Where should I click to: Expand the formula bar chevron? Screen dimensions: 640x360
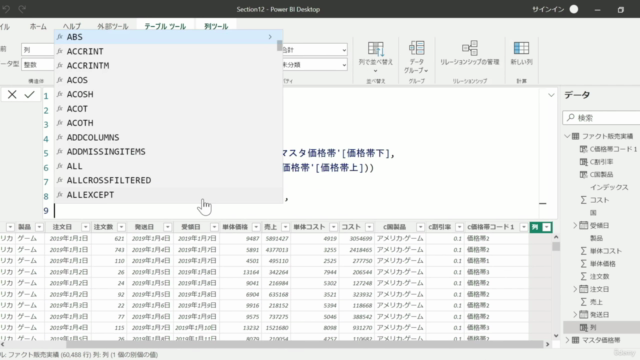(x=551, y=95)
